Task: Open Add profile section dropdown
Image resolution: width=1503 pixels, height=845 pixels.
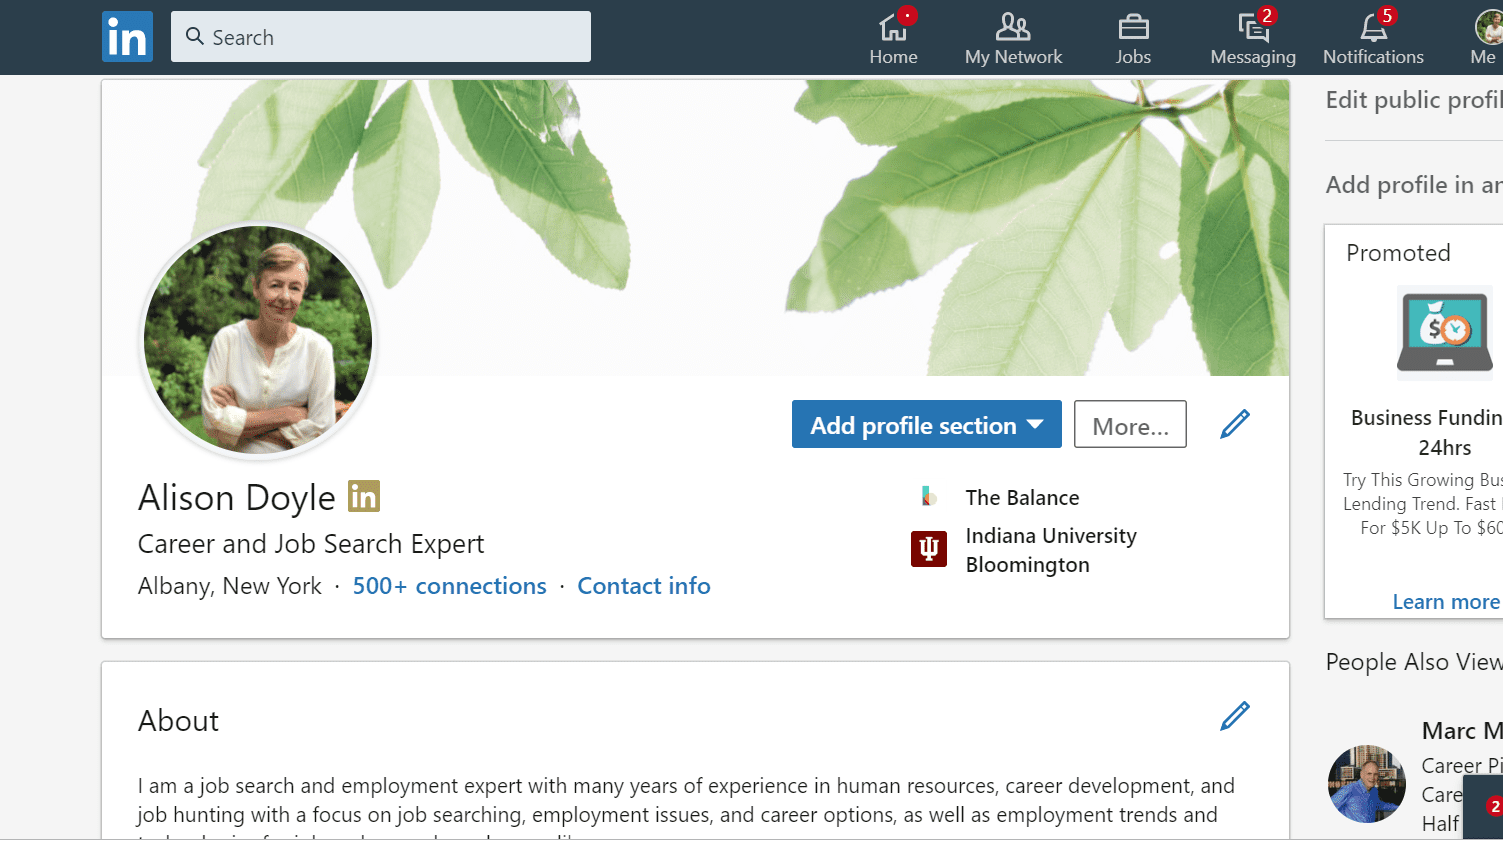Action: [x=927, y=425]
